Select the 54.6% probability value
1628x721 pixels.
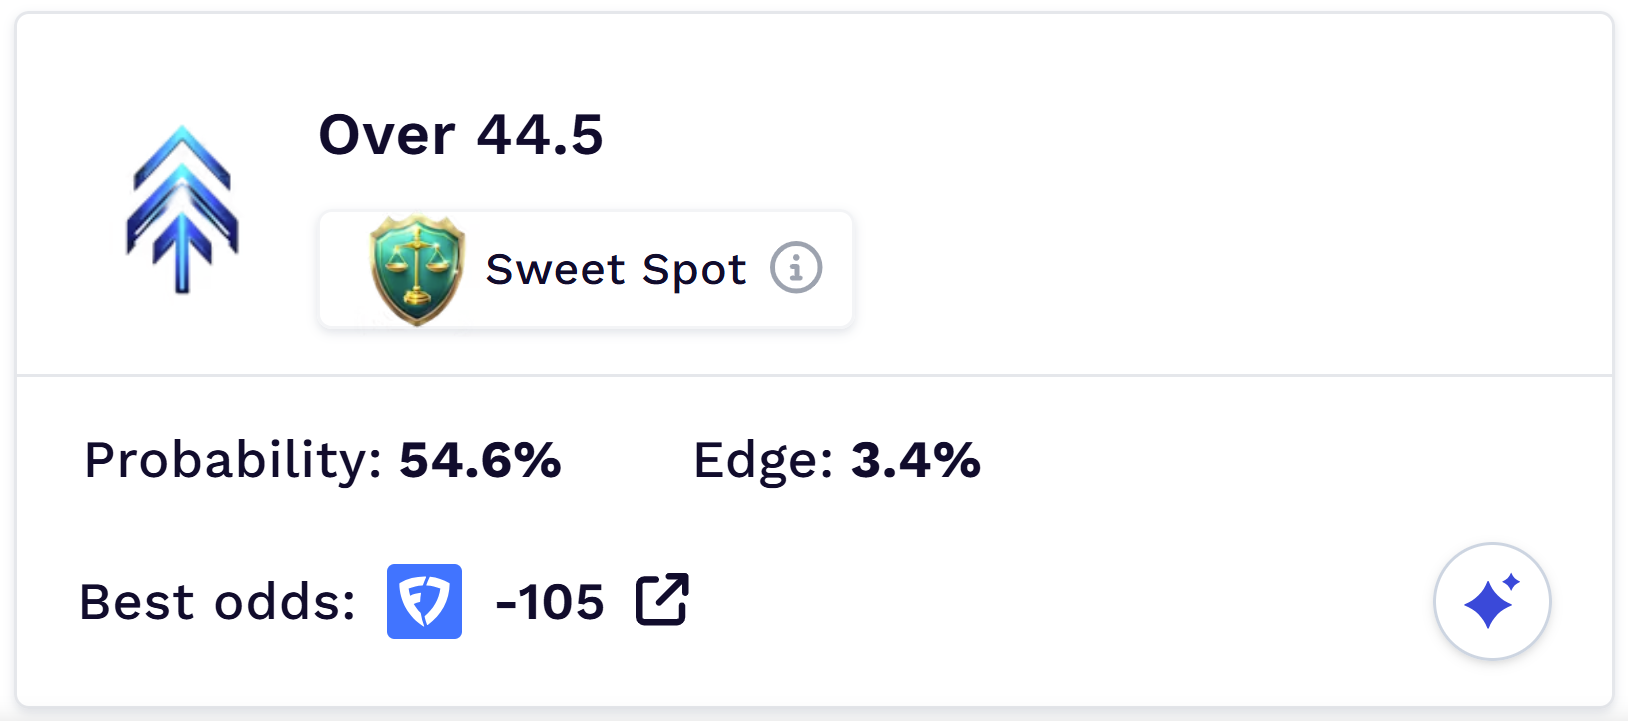(x=480, y=460)
